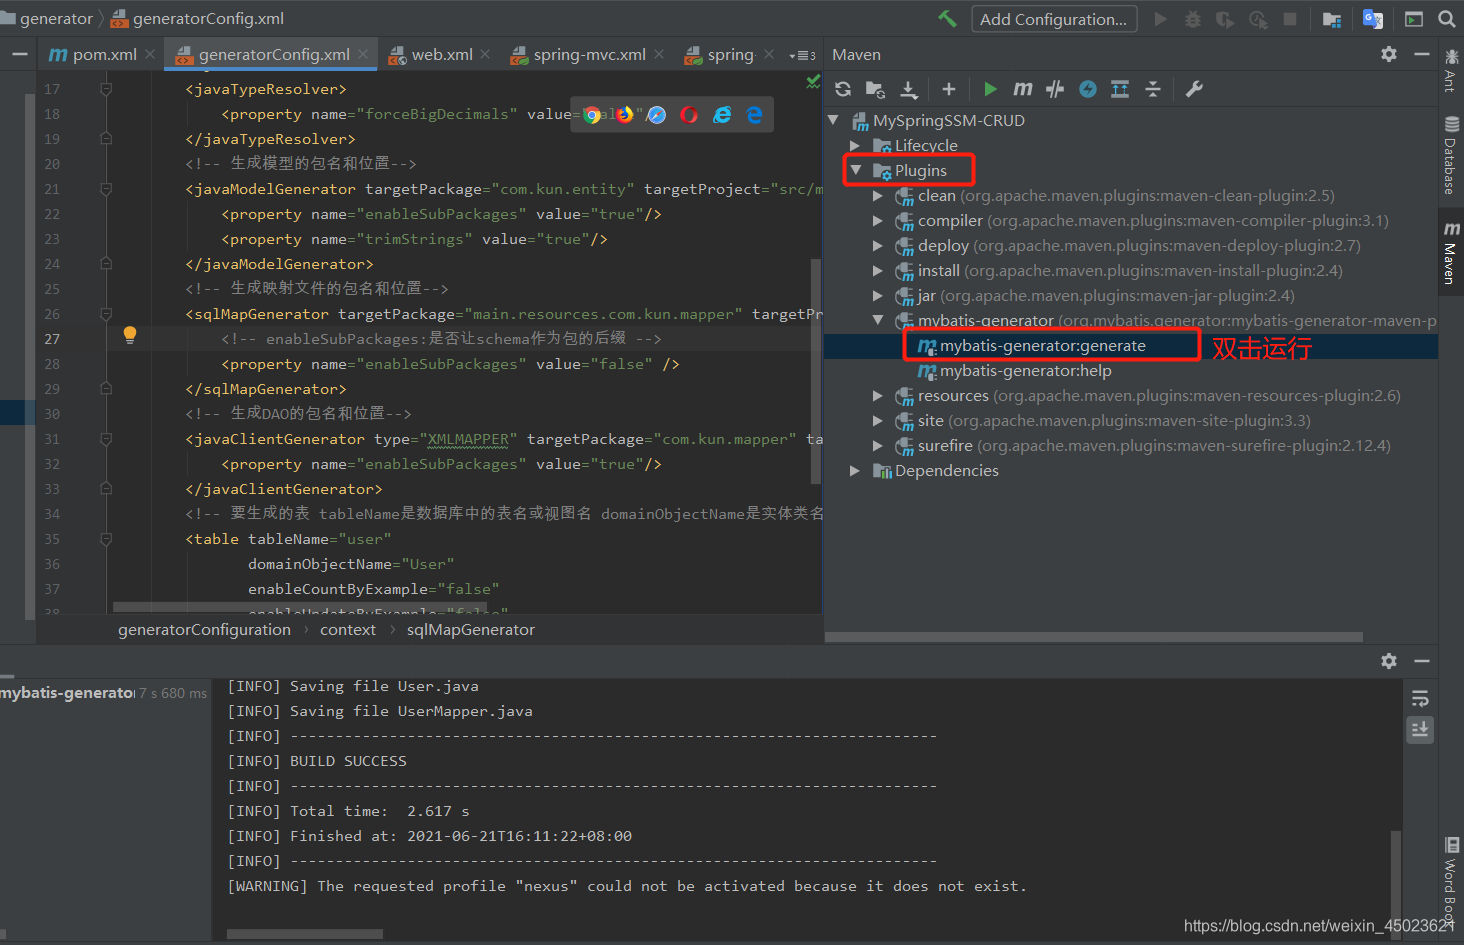Show hidden editor tabs dropdown
Screen dimensions: 1464x945
point(803,55)
